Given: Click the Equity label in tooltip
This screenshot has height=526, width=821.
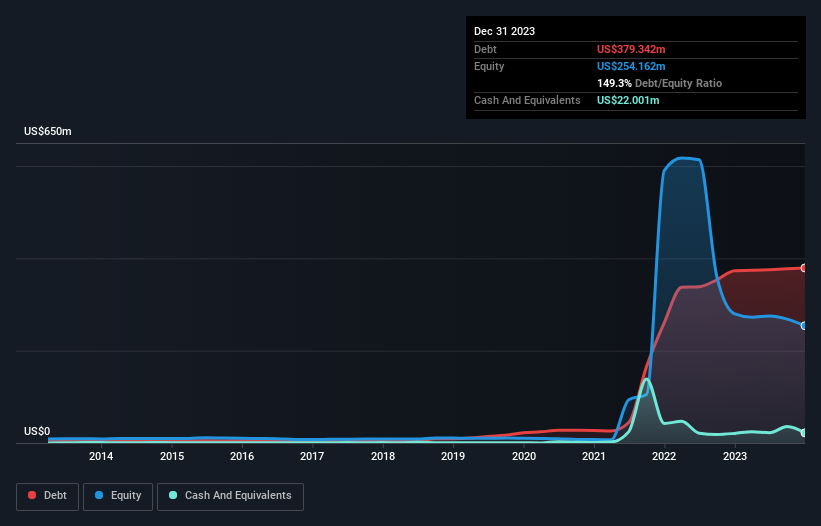Looking at the screenshot, I should pyautogui.click(x=489, y=66).
